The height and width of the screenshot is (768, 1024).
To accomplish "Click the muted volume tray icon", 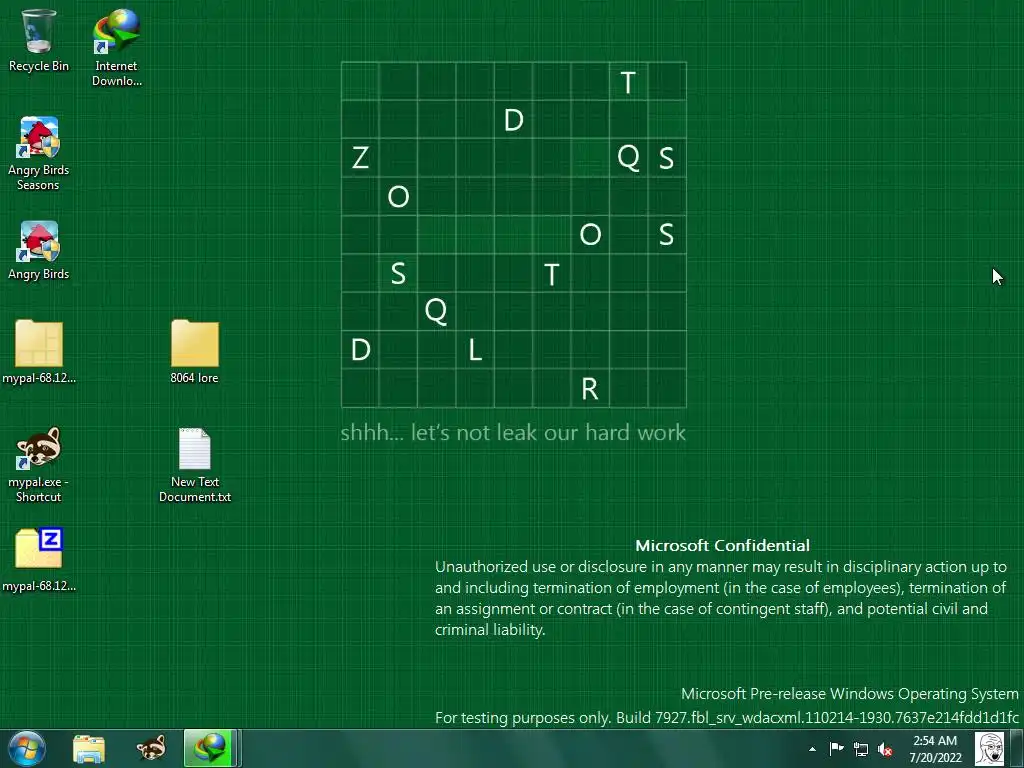I will click(x=885, y=749).
